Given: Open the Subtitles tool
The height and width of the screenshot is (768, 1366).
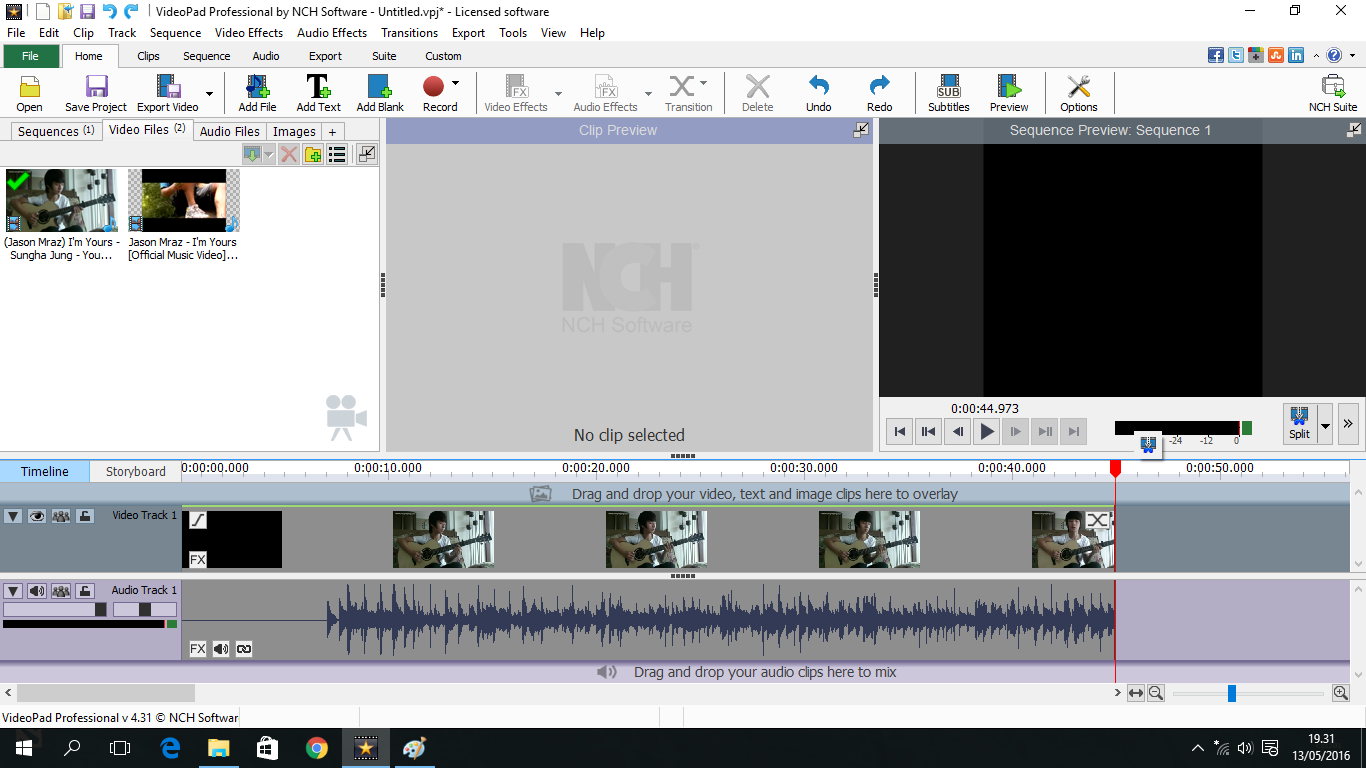Looking at the screenshot, I should pos(948,93).
